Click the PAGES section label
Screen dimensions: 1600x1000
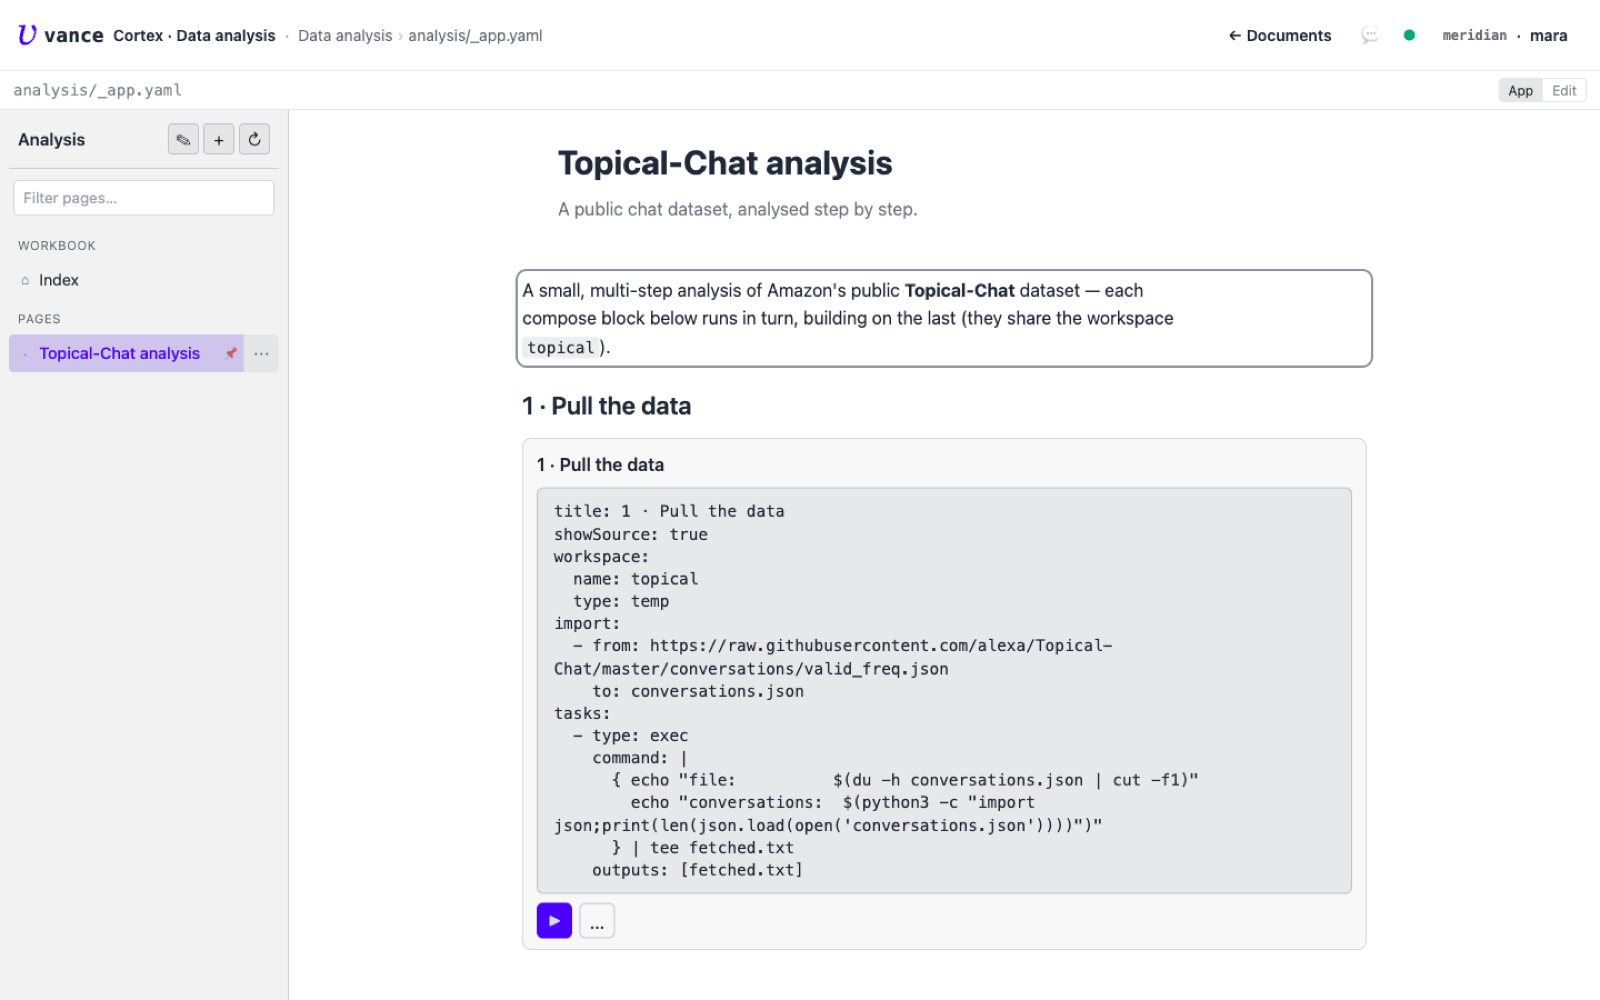tap(39, 319)
